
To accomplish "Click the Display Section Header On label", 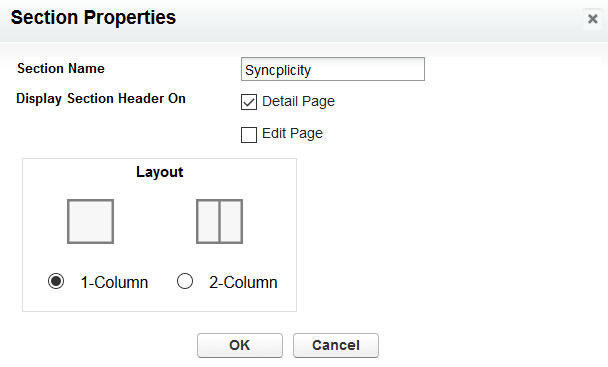I will point(101,99).
